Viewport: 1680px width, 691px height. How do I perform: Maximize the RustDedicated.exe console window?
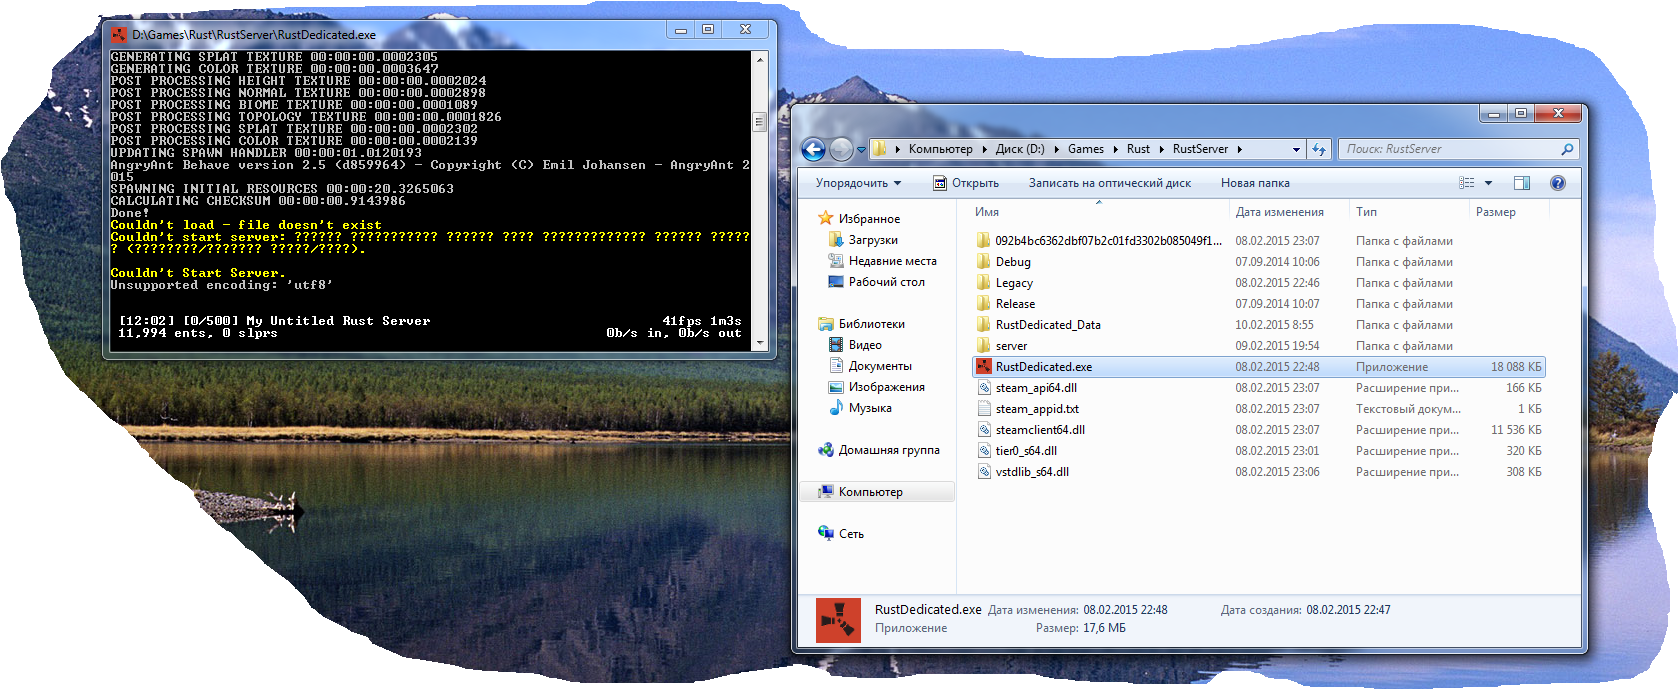point(708,30)
